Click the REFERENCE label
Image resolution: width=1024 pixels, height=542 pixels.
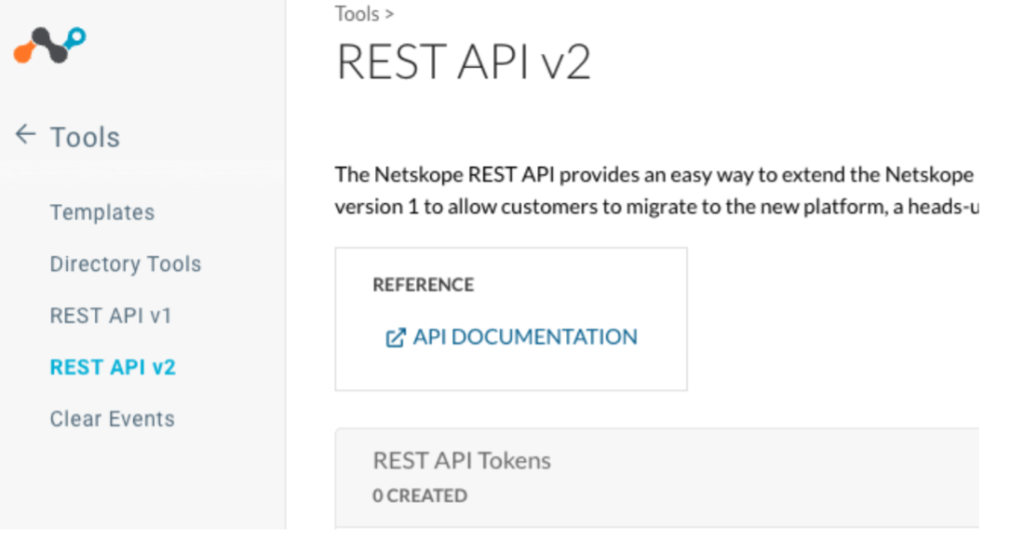point(423,285)
